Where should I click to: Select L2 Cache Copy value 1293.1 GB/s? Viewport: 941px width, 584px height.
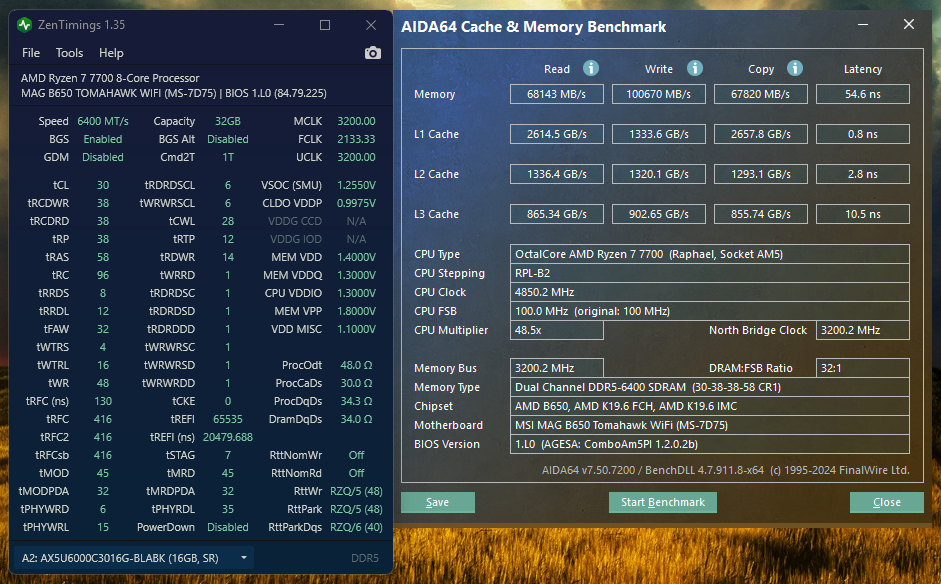click(760, 174)
